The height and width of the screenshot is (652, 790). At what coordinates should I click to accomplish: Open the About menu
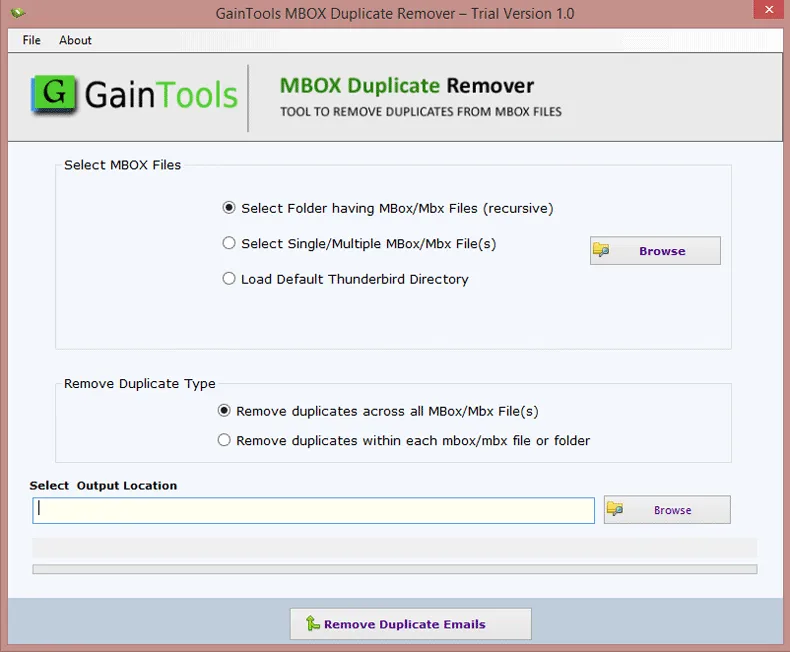(75, 40)
